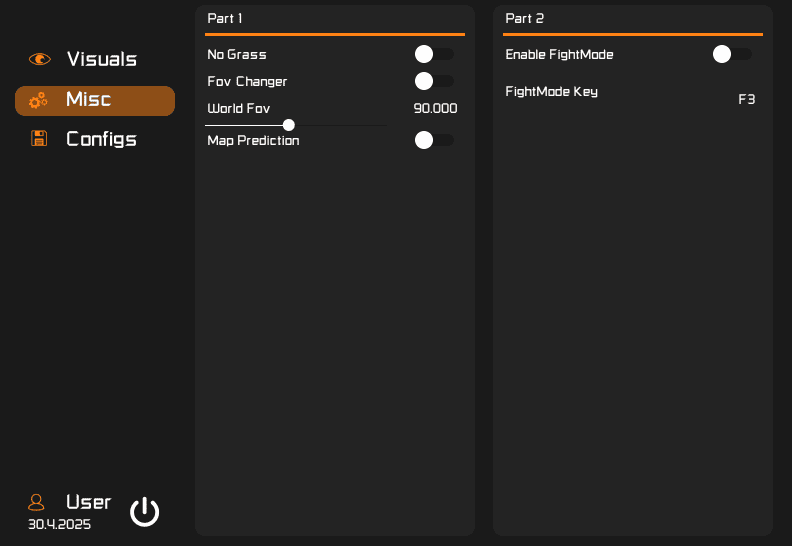This screenshot has height=546, width=792.
Task: Click the Part 2 panel header
Action: (524, 18)
